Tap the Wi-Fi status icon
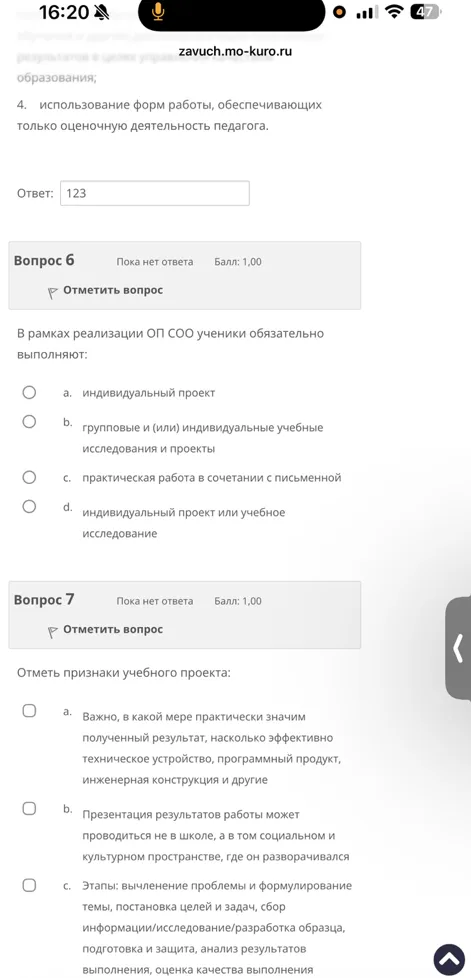This screenshot has width=471, height=978. (394, 12)
